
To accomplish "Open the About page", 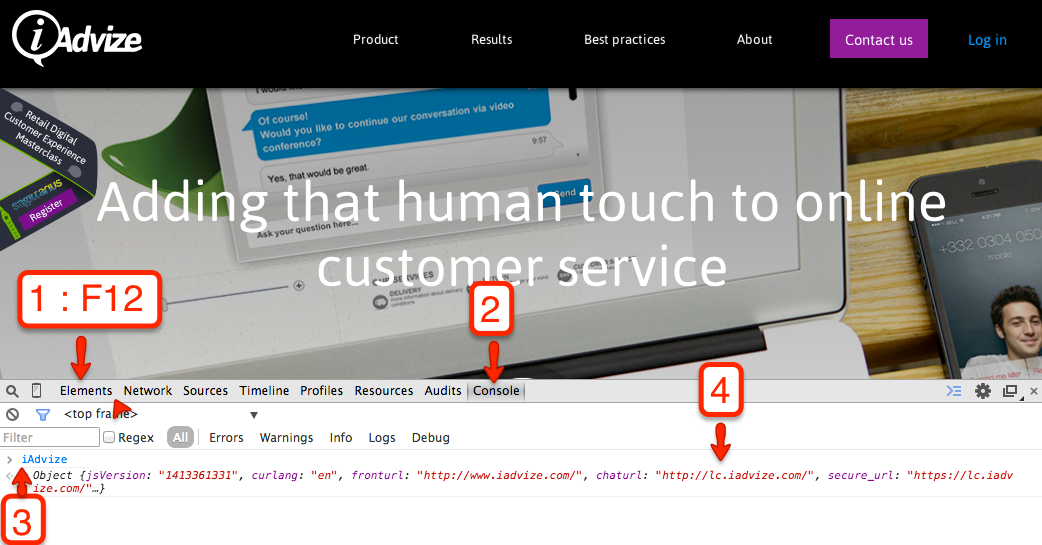I will [754, 39].
